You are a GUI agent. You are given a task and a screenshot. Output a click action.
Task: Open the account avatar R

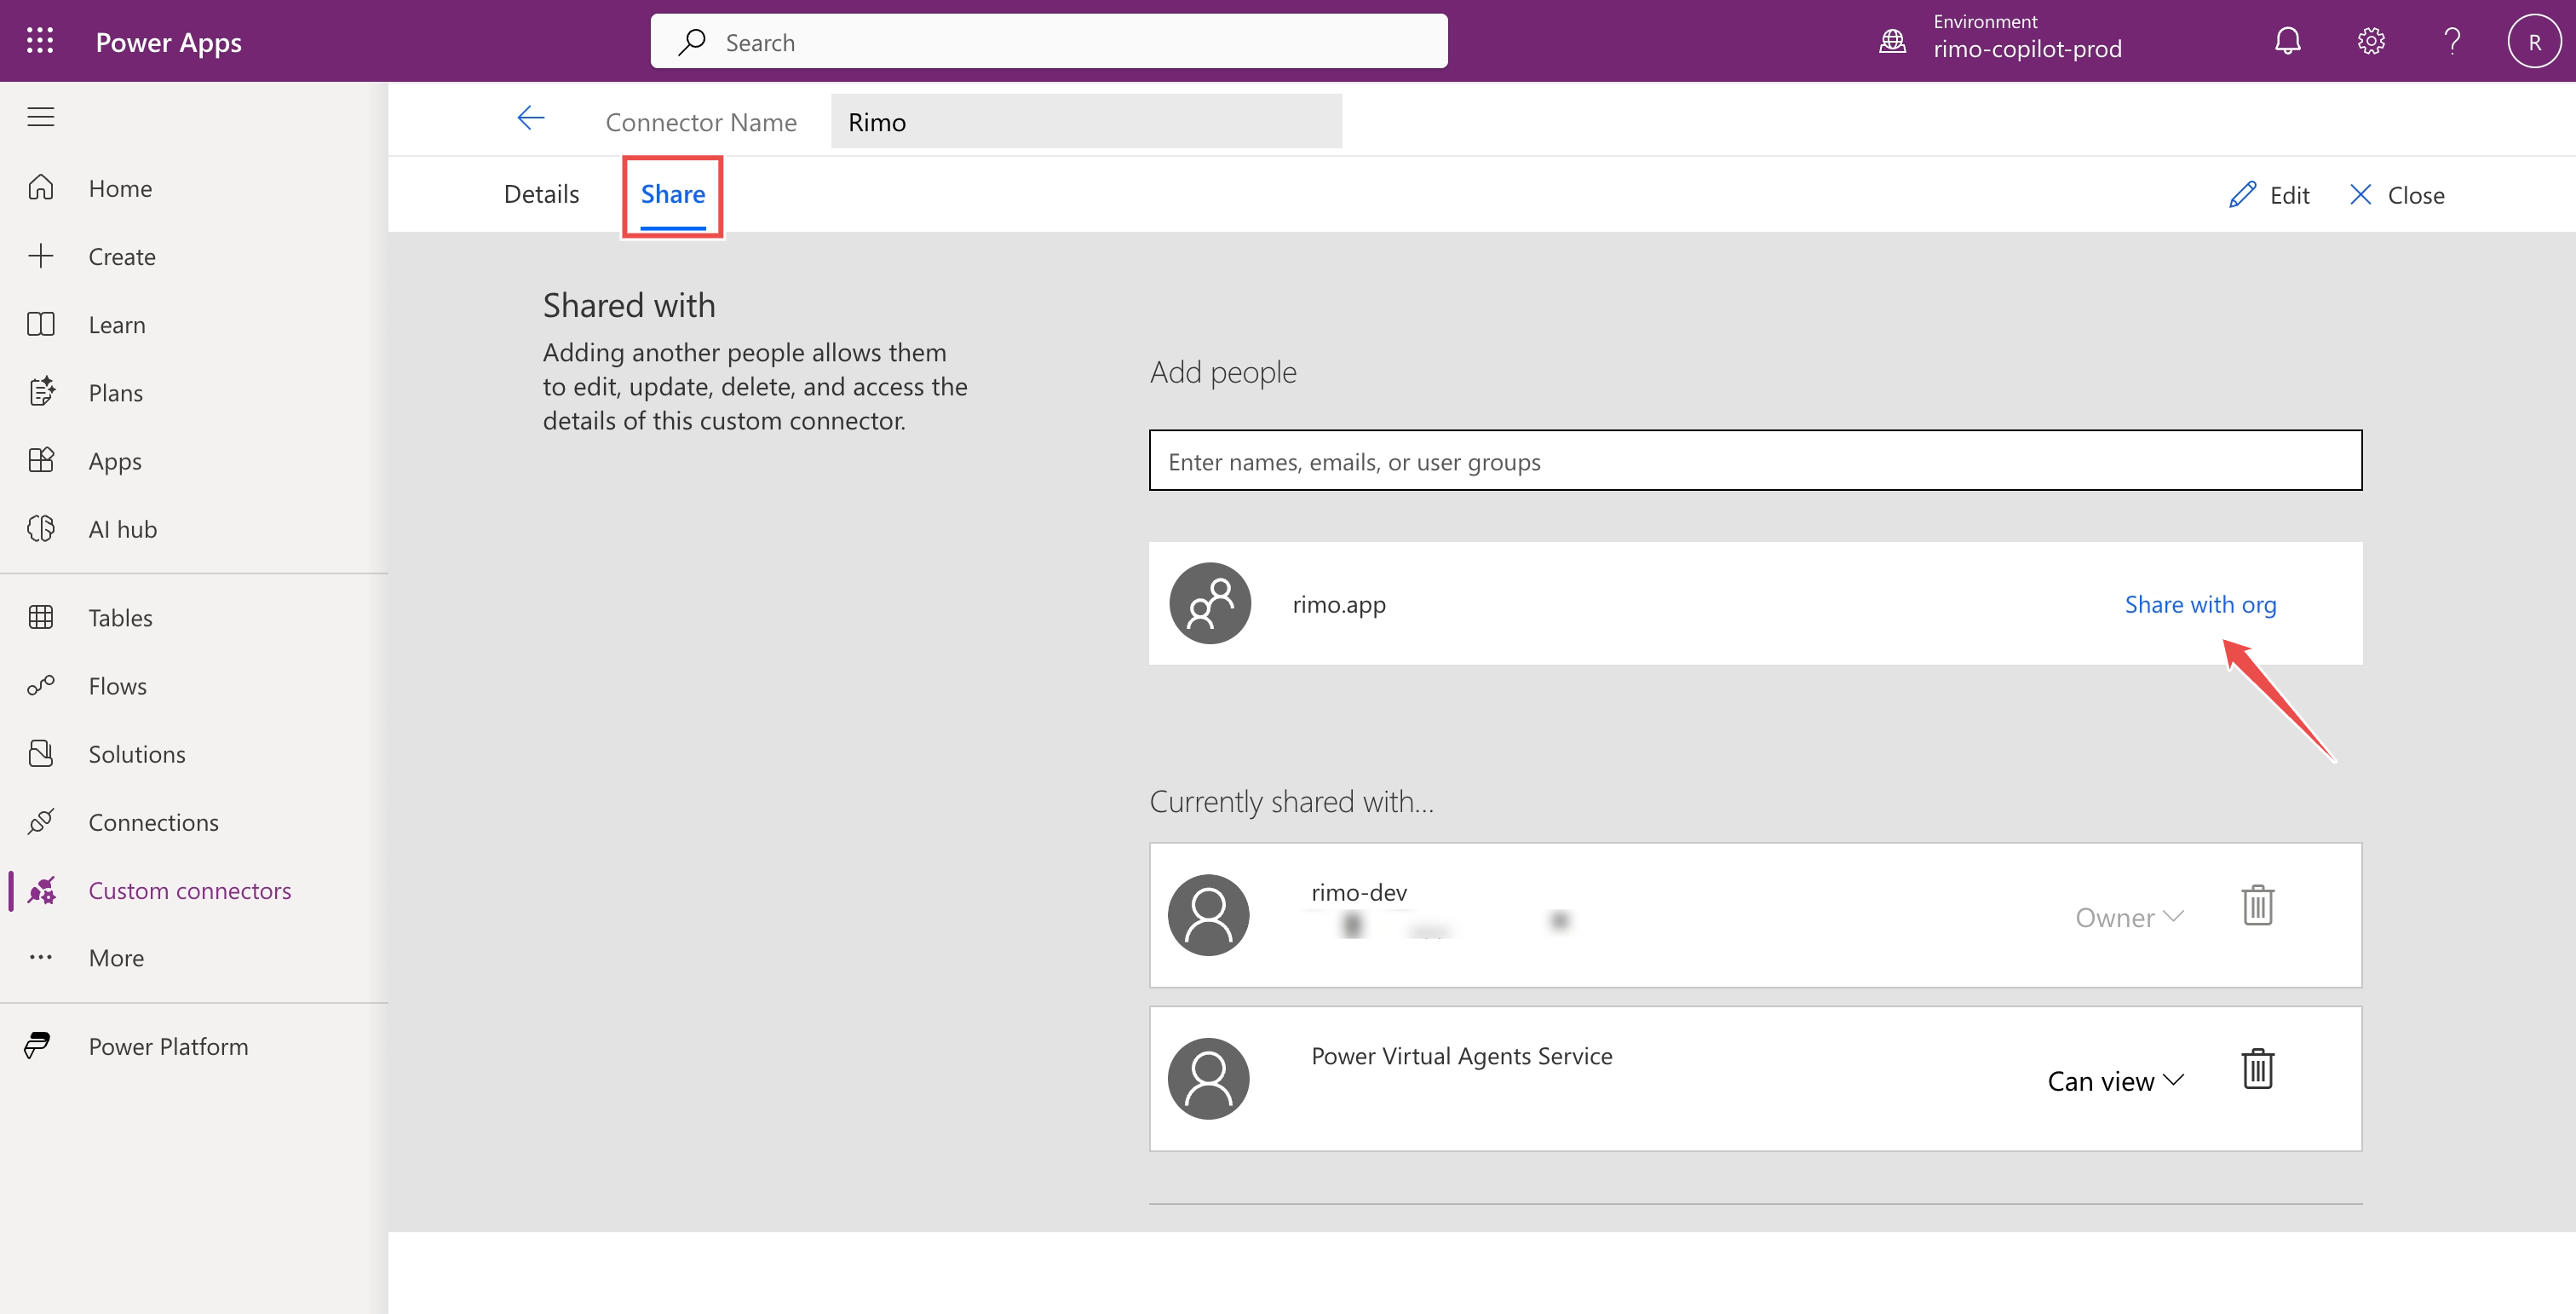click(2533, 41)
